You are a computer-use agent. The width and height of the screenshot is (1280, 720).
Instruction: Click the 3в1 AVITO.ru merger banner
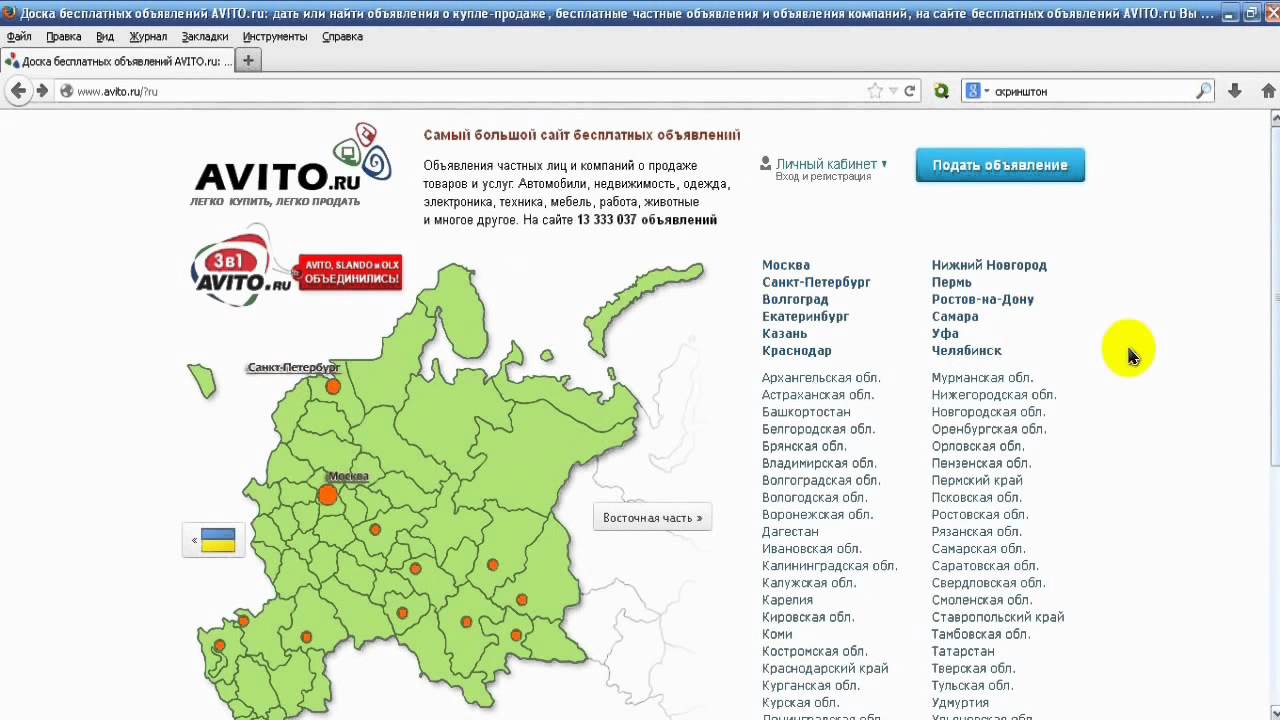[296, 266]
